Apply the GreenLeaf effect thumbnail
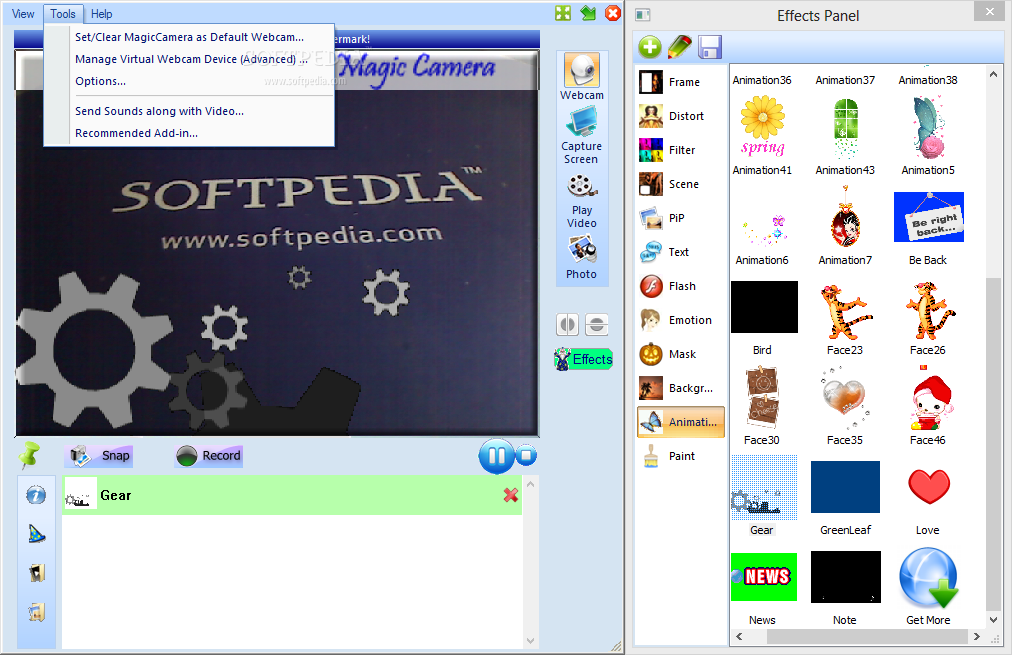This screenshot has width=1012, height=655. pyautogui.click(x=845, y=487)
